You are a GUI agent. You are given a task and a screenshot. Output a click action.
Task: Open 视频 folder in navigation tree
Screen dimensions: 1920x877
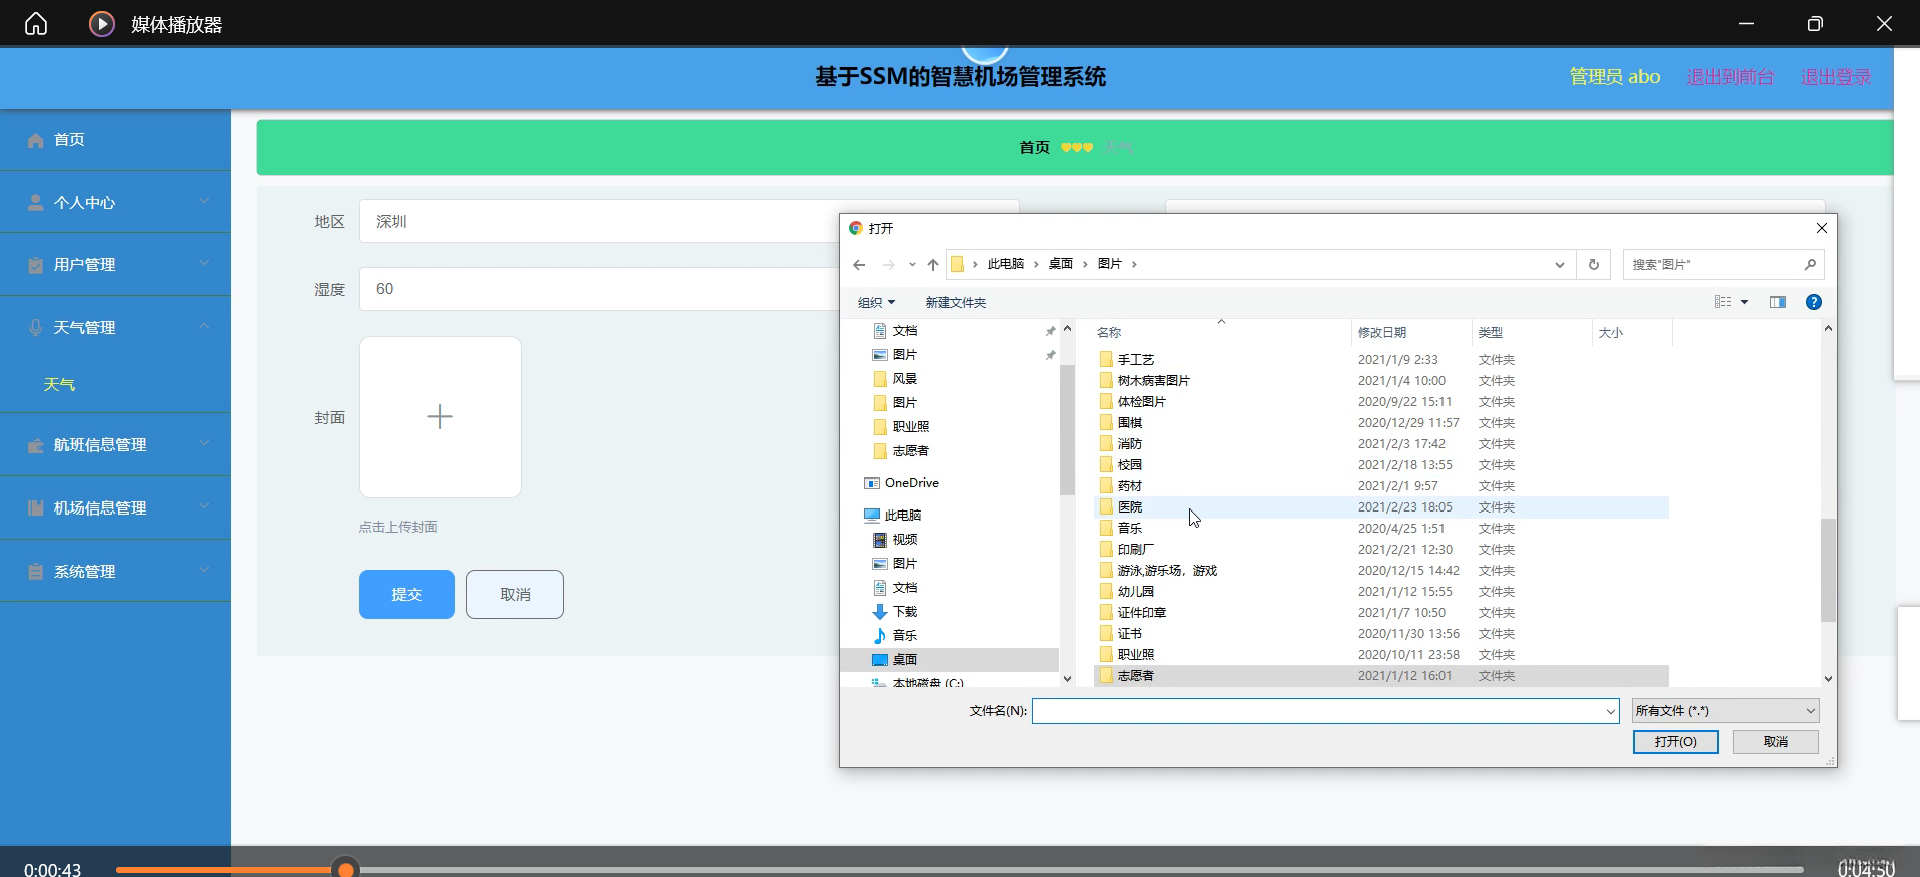click(x=895, y=539)
